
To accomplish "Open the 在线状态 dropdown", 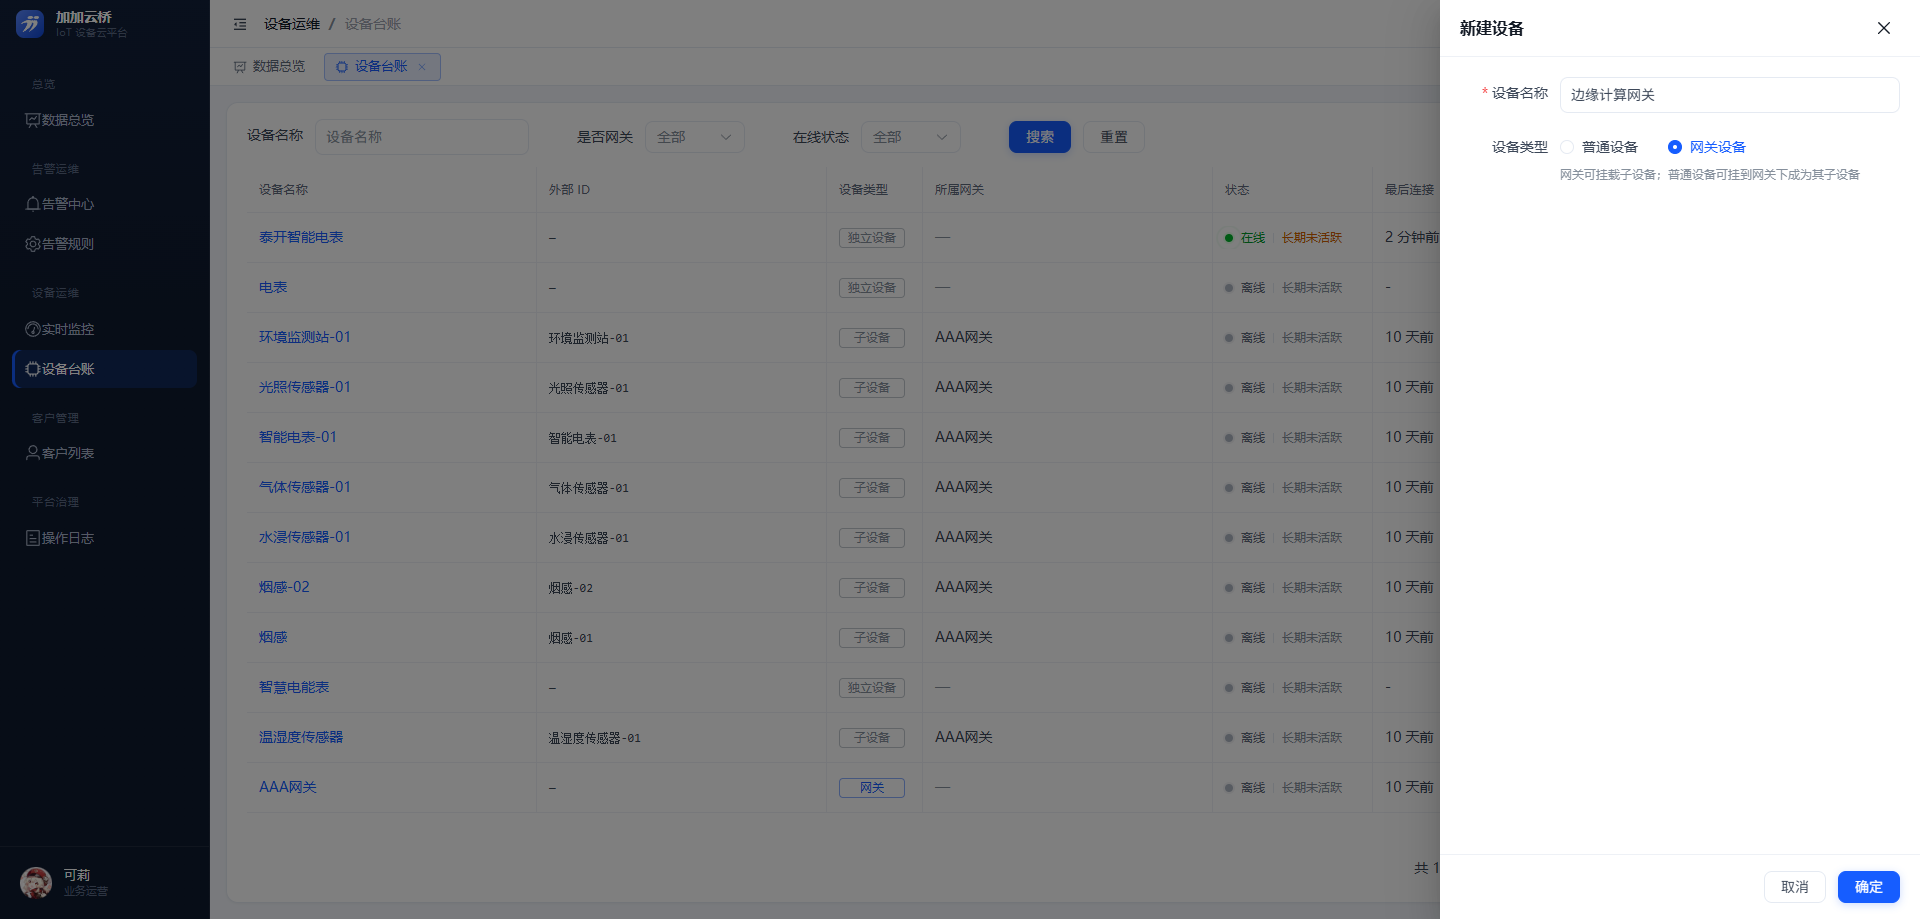I will pos(911,137).
